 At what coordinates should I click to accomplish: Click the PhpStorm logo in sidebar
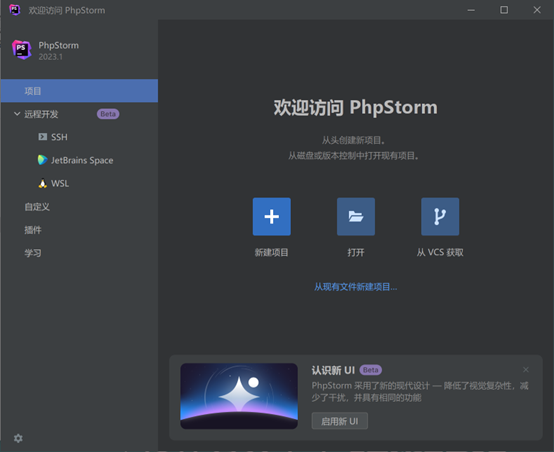[x=22, y=50]
